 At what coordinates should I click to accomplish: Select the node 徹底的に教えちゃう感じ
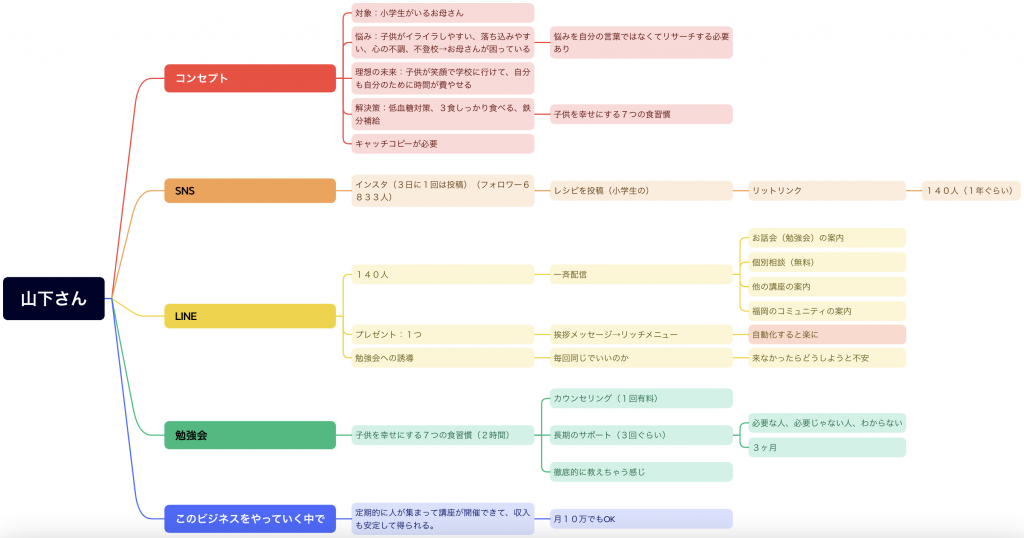point(641,472)
